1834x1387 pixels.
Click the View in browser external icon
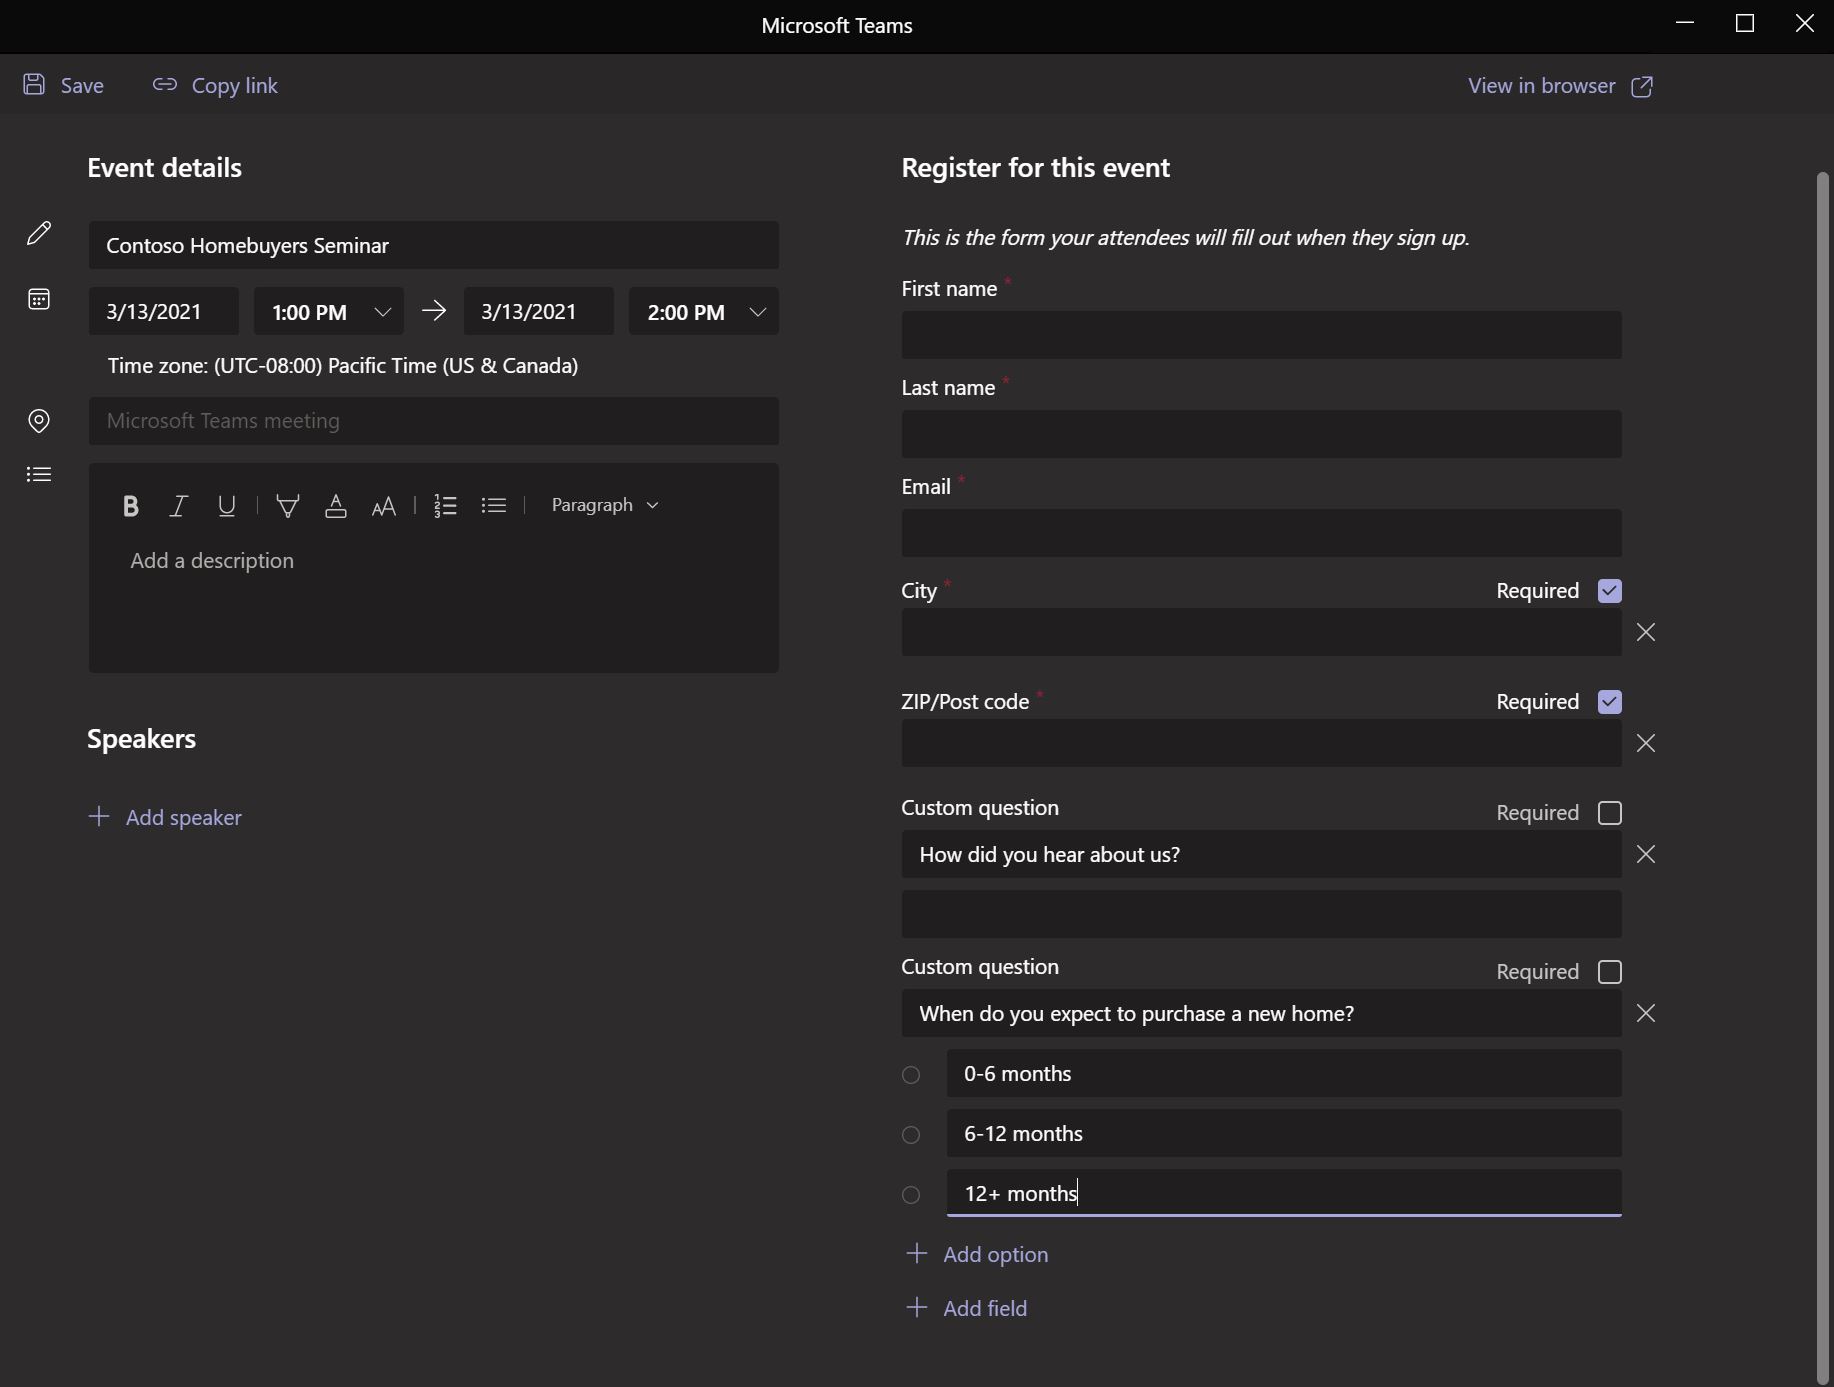(1642, 86)
